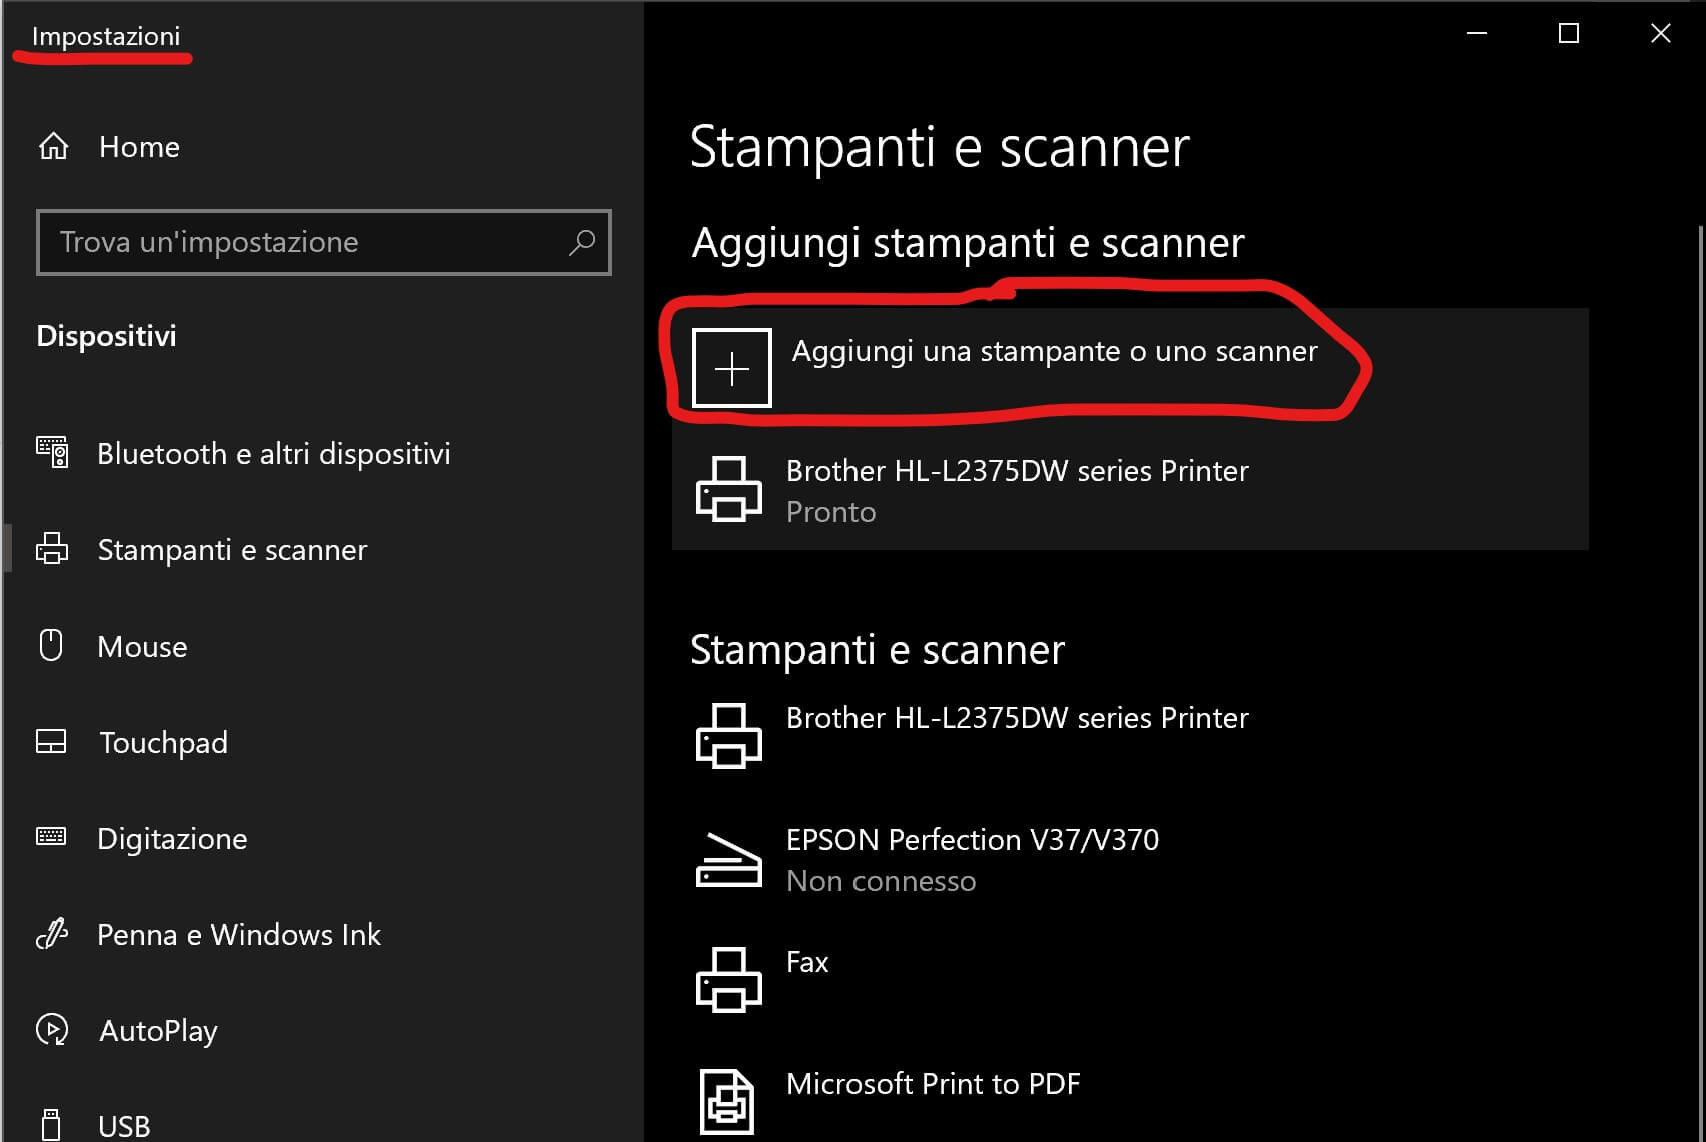
Task: Click the plus icon to add printer
Action: (731, 368)
